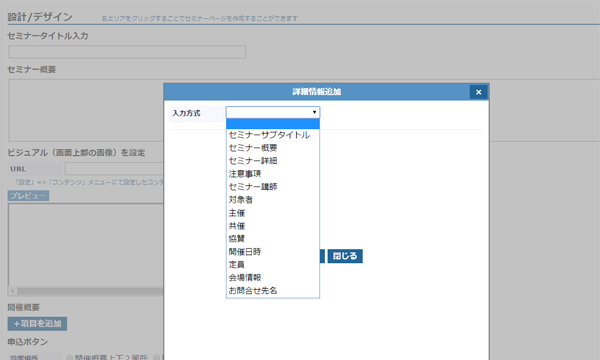Pick 協賛 from the dropdown list

pos(273,239)
